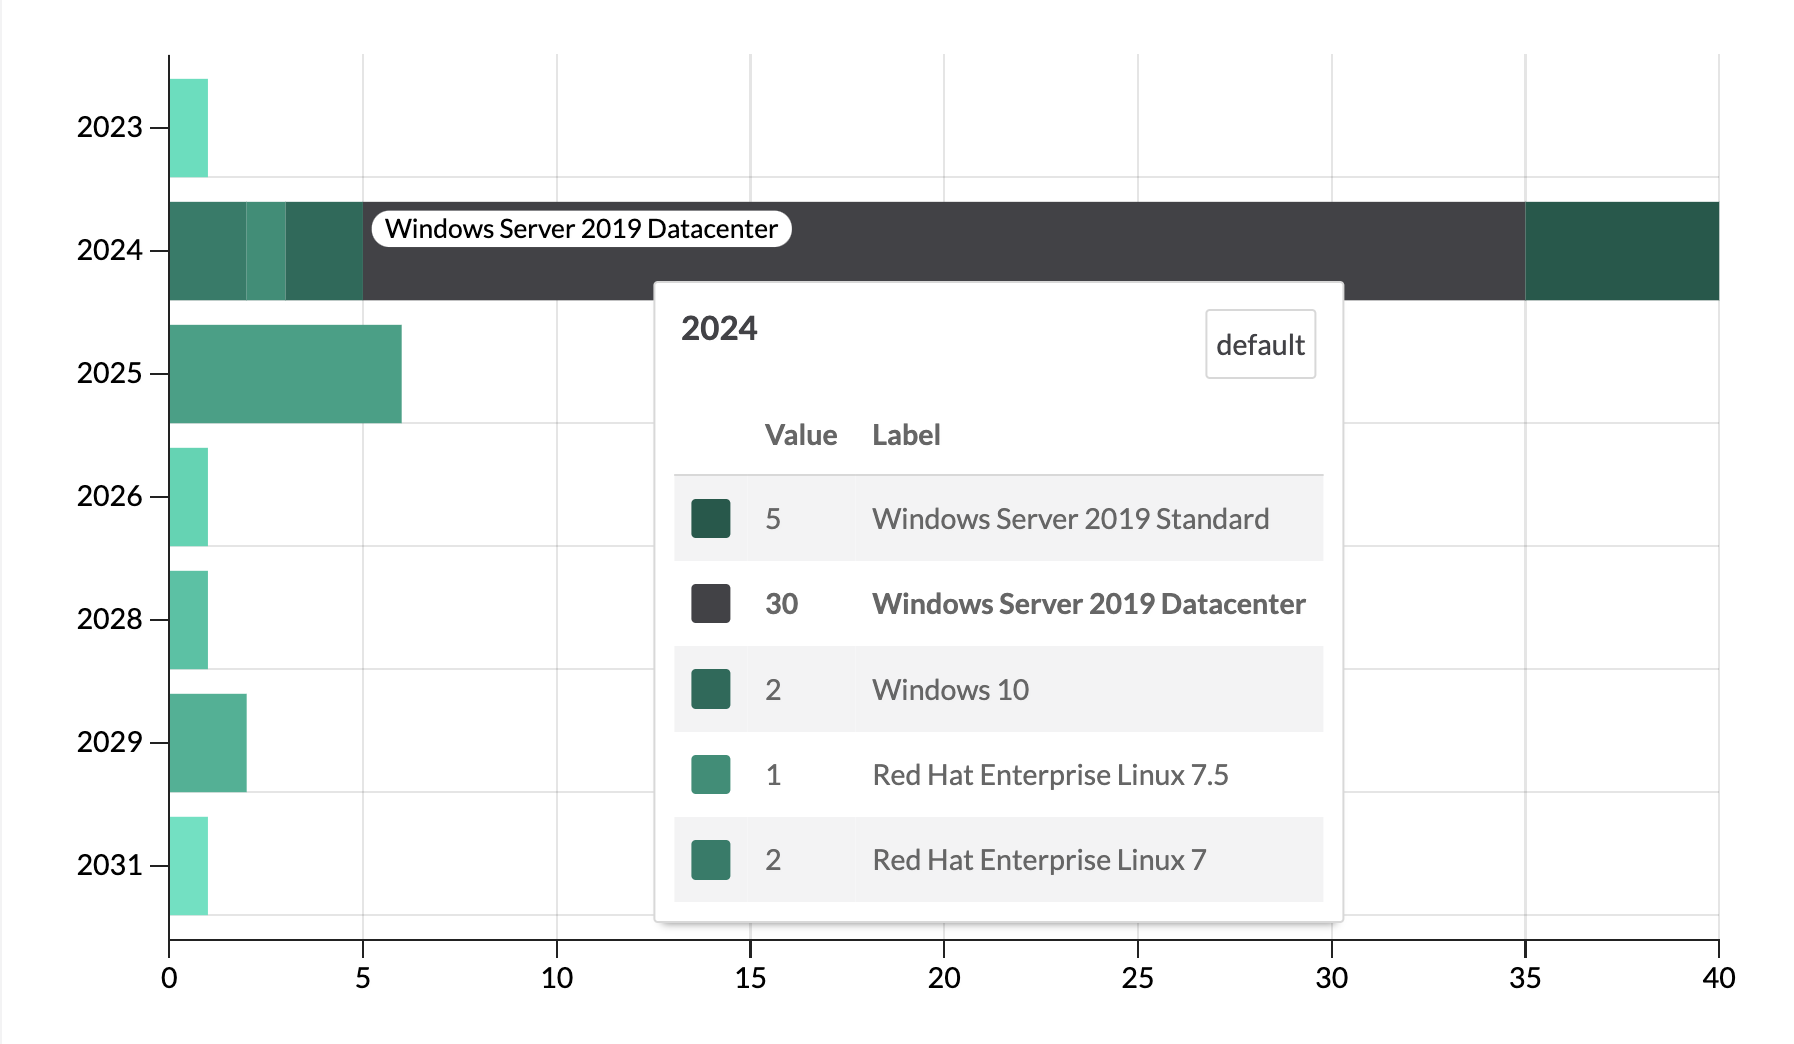Viewport: 1794px width, 1044px height.
Task: Click the x-axis tick label 0
Action: pyautogui.click(x=169, y=978)
